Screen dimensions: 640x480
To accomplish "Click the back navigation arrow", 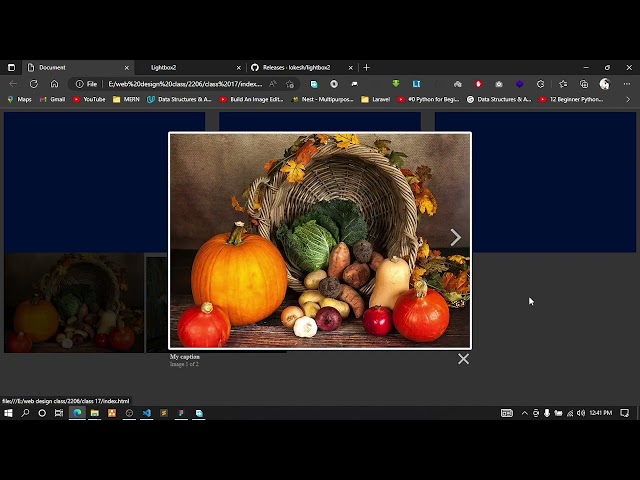I will pos(13,84).
